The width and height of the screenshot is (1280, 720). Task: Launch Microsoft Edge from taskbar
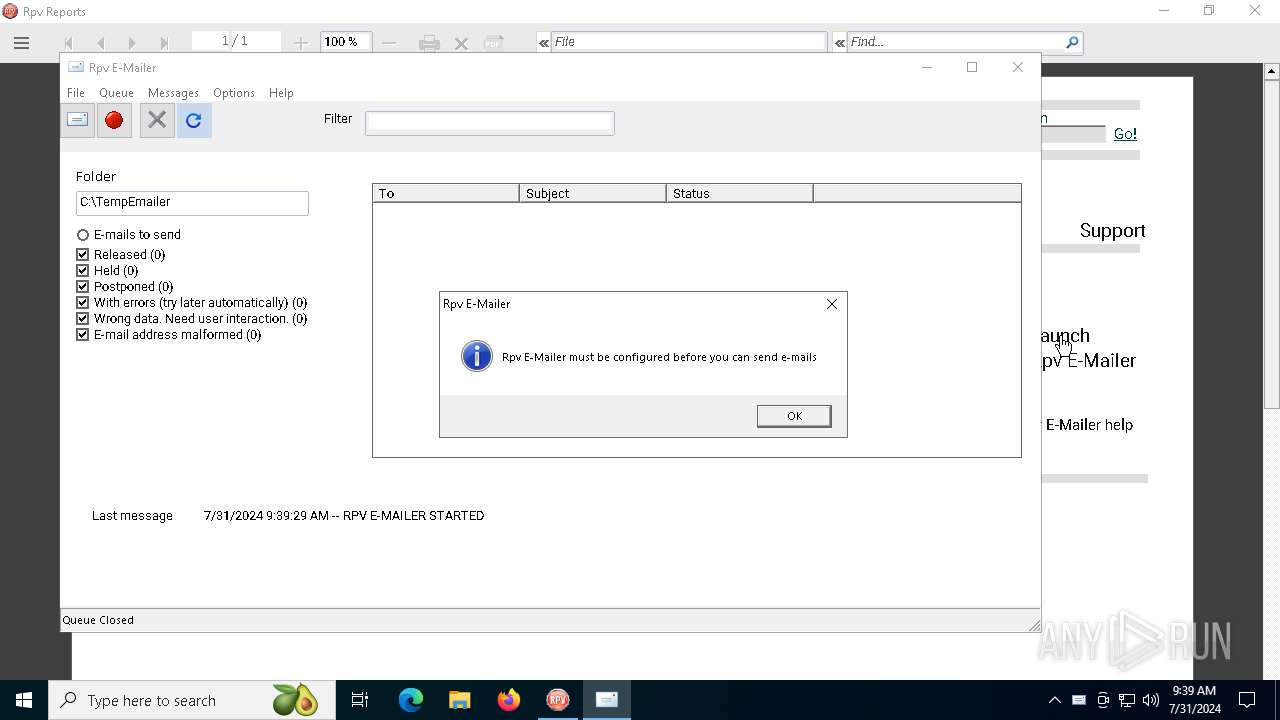[411, 700]
